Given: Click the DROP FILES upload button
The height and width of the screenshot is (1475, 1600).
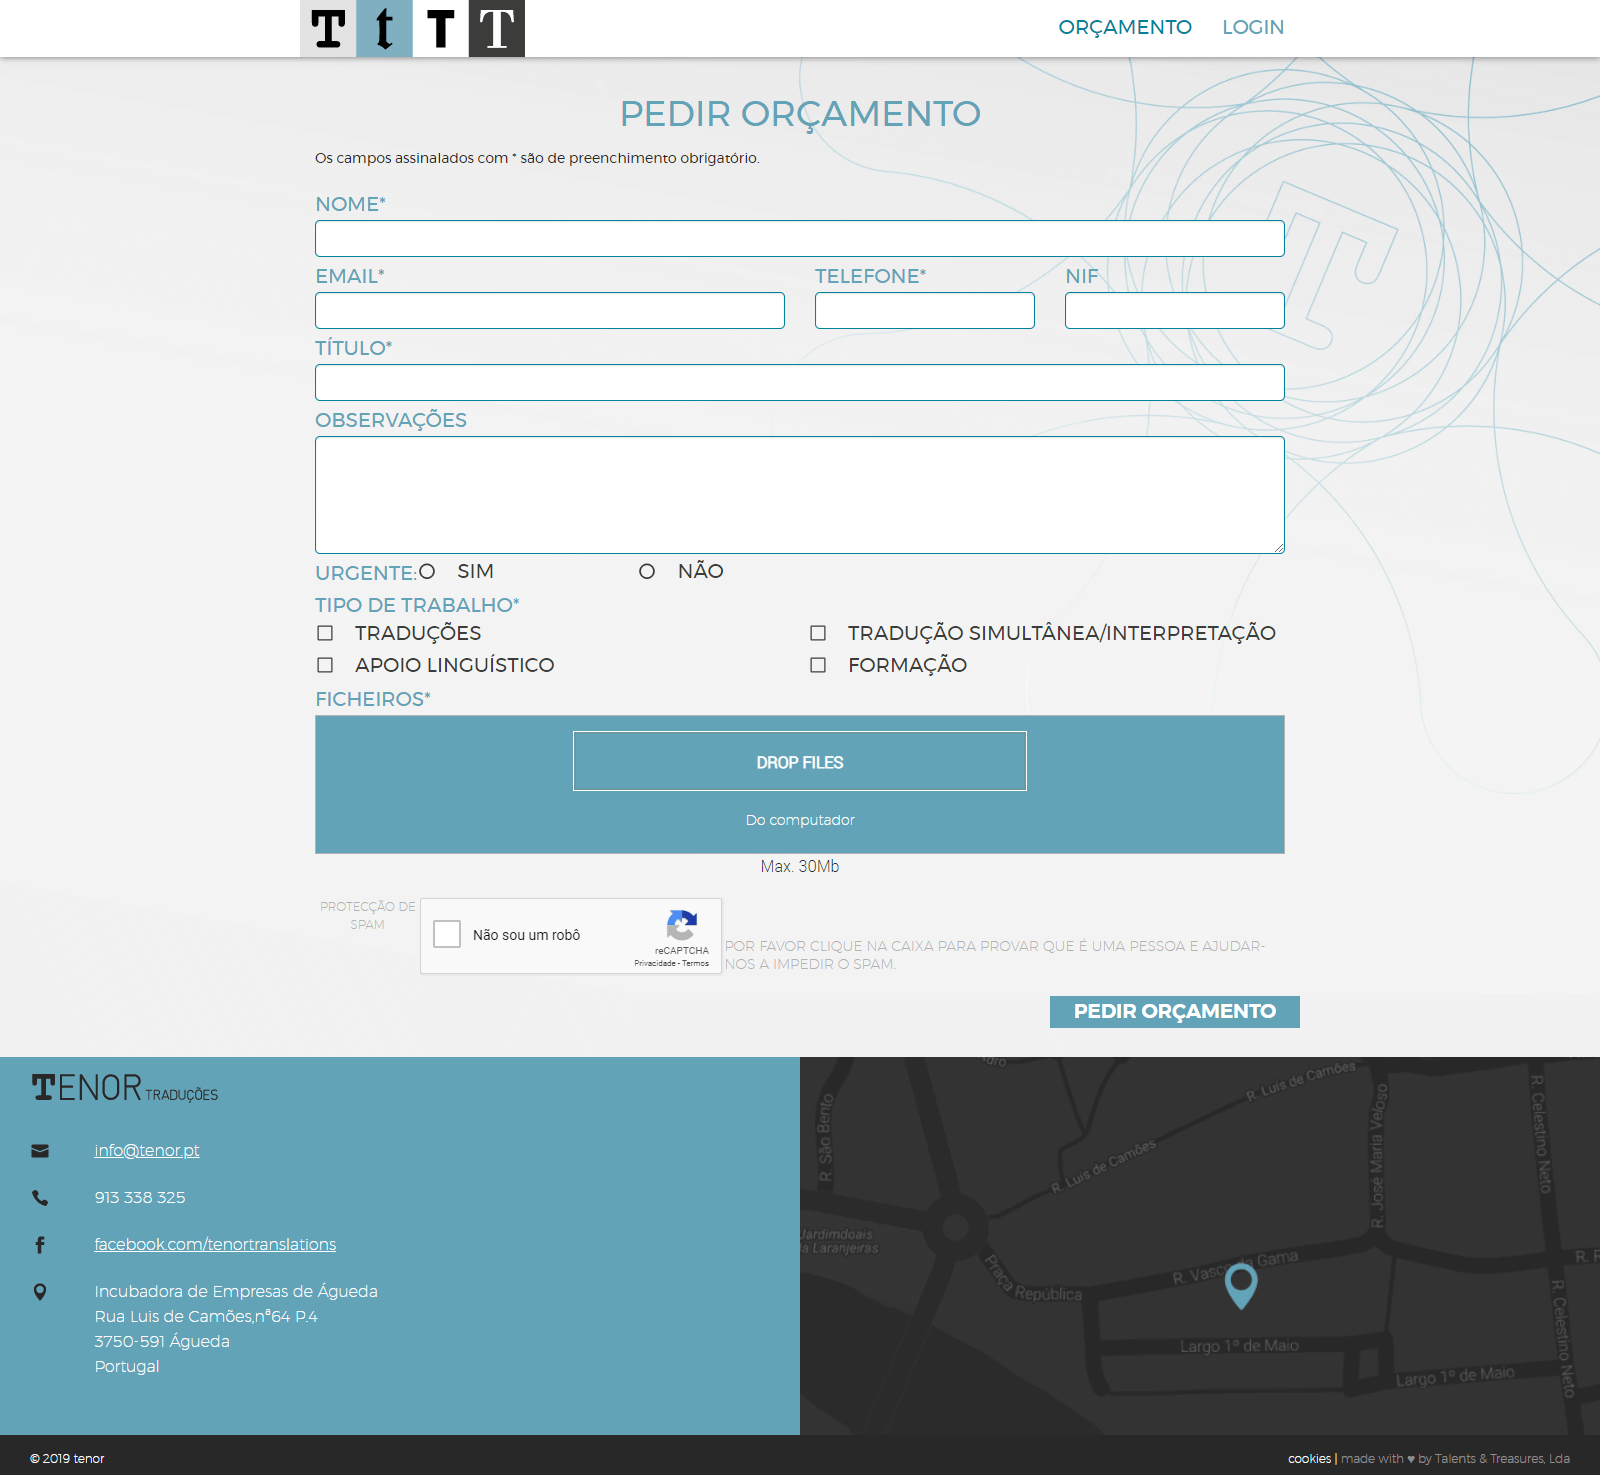Looking at the screenshot, I should [x=799, y=761].
